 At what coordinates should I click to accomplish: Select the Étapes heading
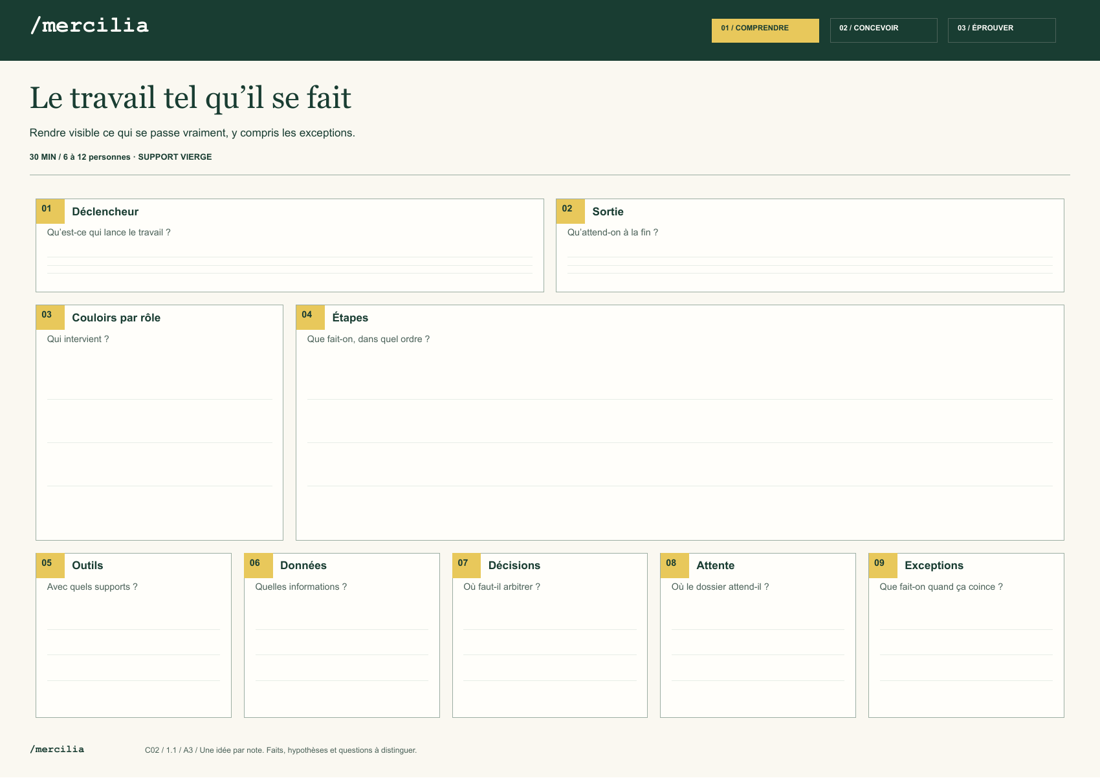[350, 318]
